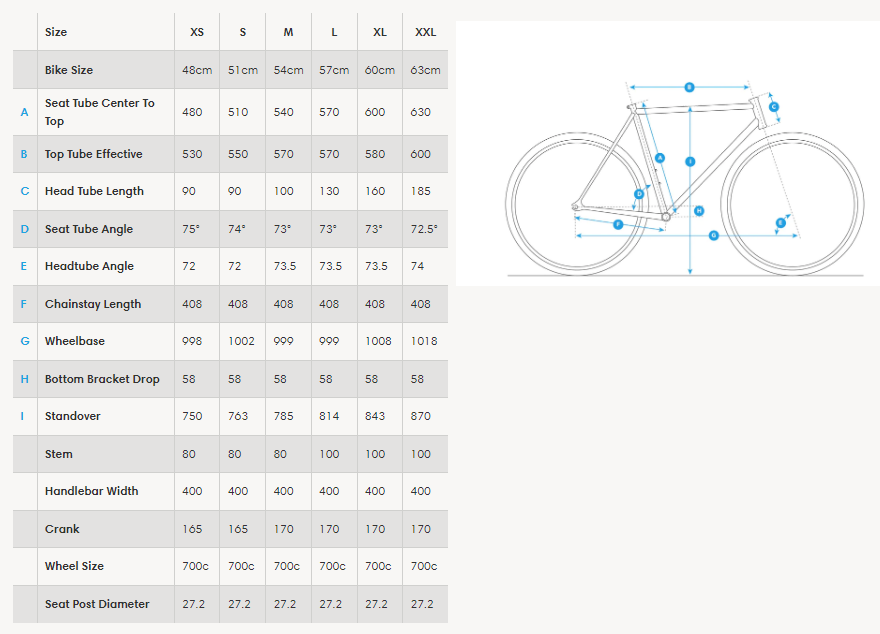Click the I standover marker in the diagram

click(690, 161)
